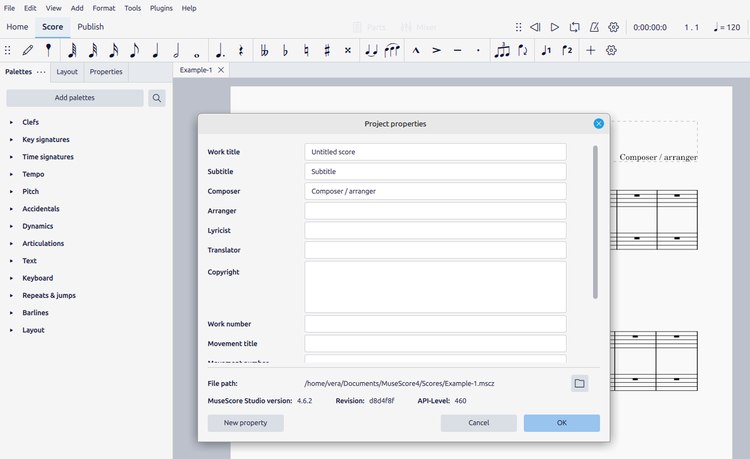This screenshot has width=750, height=459.
Task: Flip note direction
Action: 523,50
